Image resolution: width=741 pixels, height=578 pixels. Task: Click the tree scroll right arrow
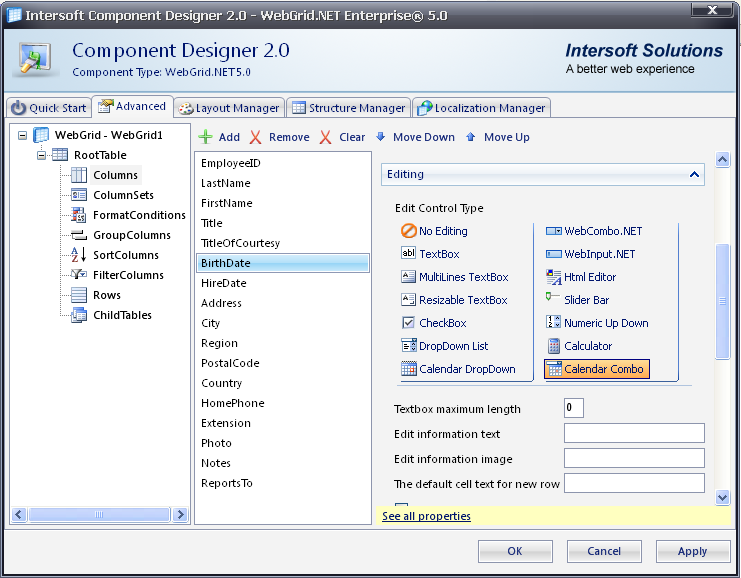[x=180, y=514]
